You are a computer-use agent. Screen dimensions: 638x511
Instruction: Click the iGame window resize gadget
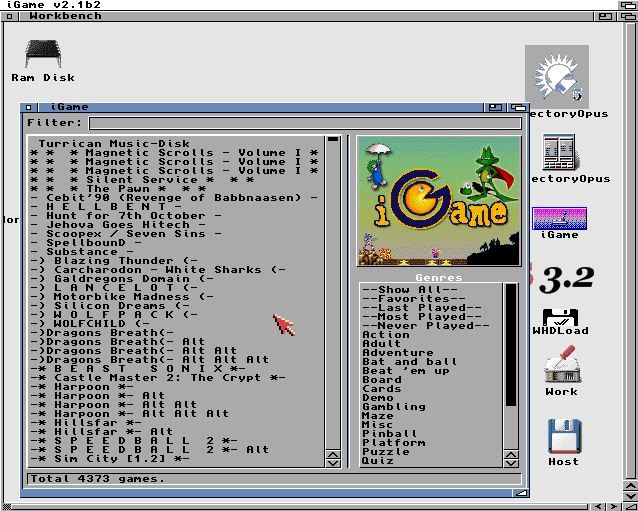click(x=521, y=493)
